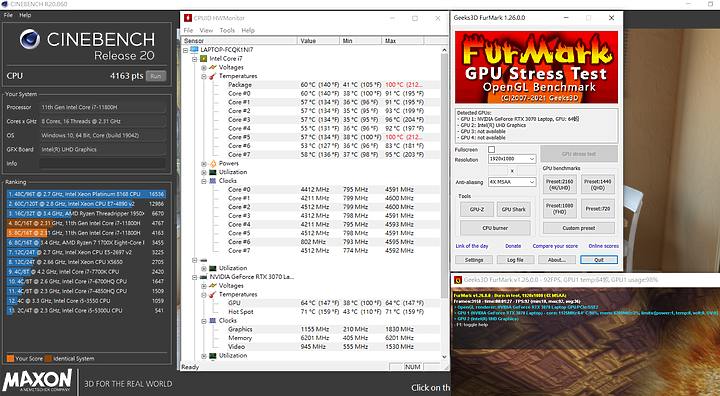Open Compare your score link
The height and width of the screenshot is (396, 720).
[555, 246]
